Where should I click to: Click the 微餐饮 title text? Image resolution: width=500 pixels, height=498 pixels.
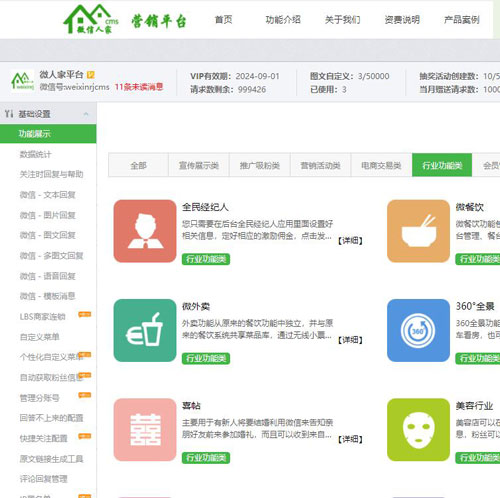[x=470, y=207]
